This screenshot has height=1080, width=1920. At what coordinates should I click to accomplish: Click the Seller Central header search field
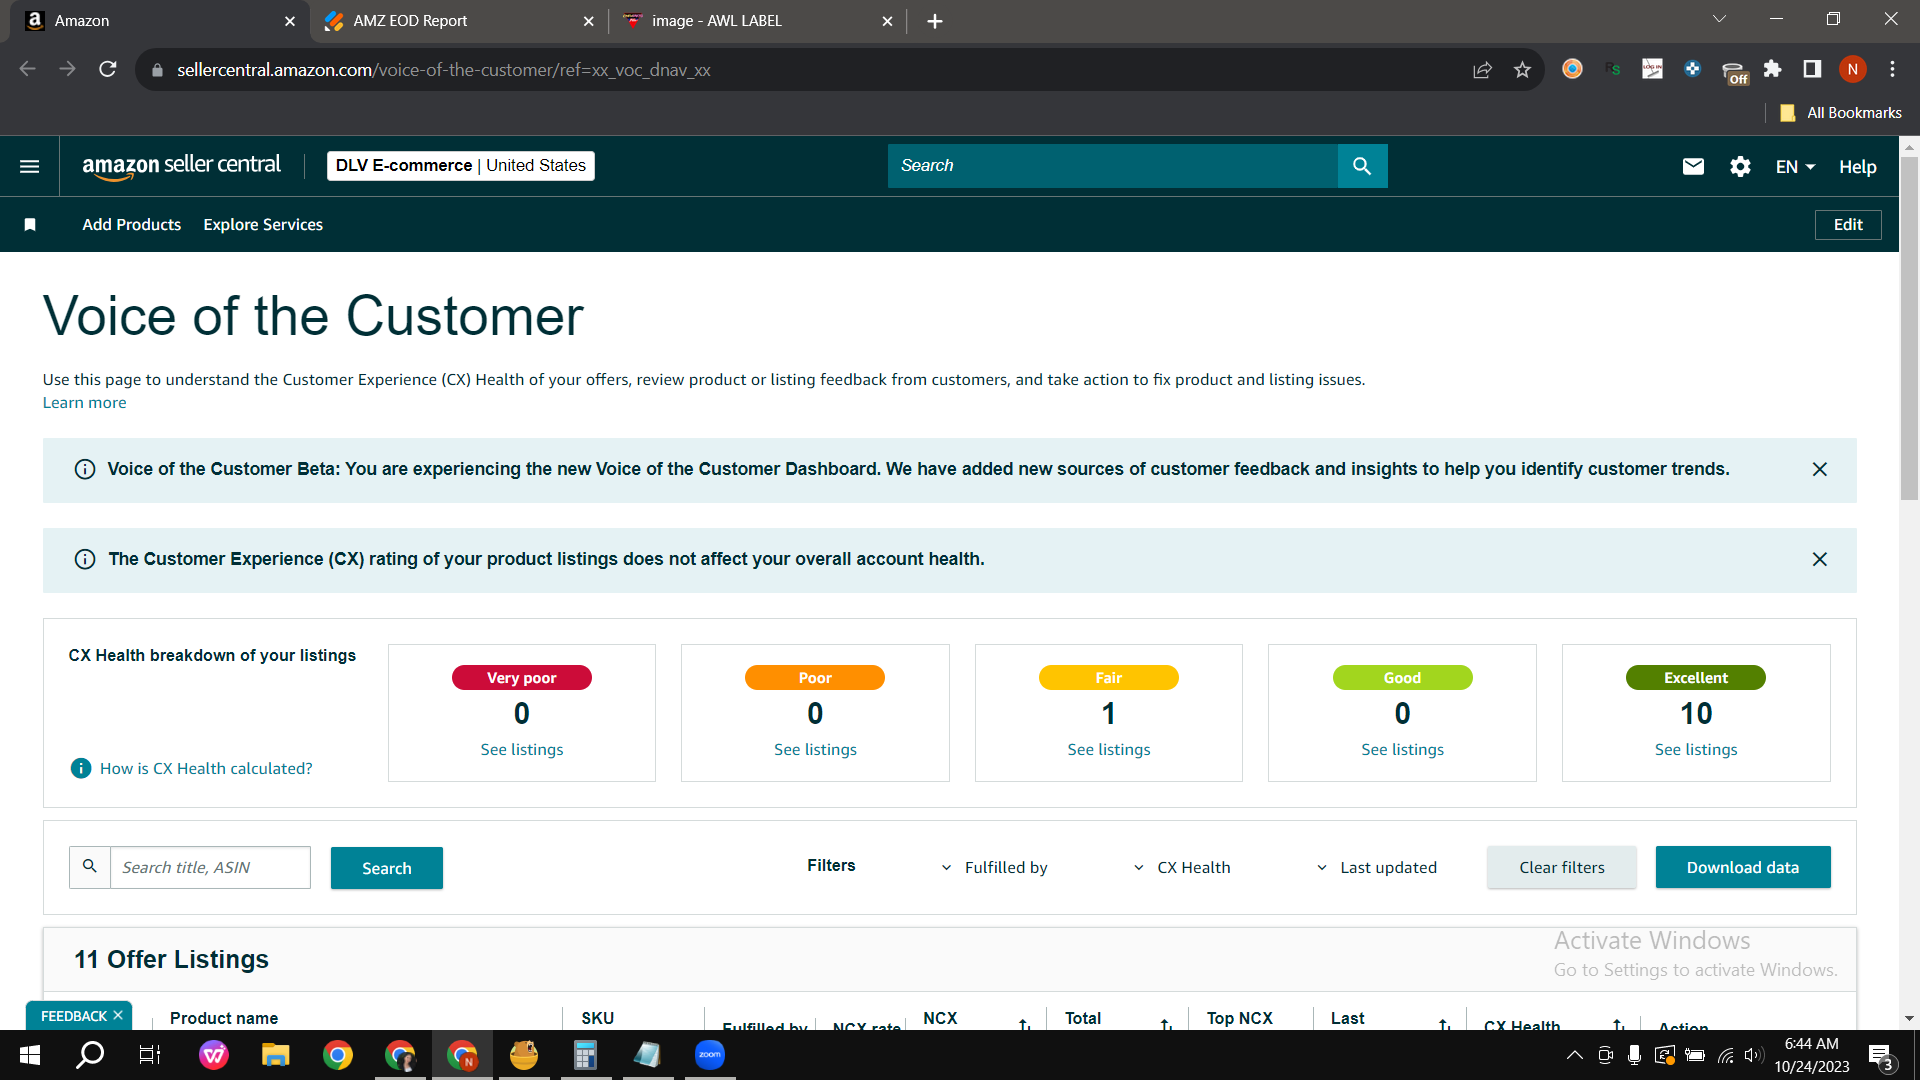point(1112,166)
